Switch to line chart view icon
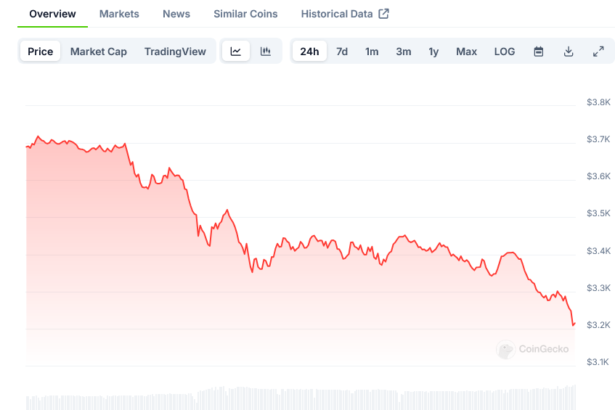This screenshot has height=410, width=615. point(235,52)
